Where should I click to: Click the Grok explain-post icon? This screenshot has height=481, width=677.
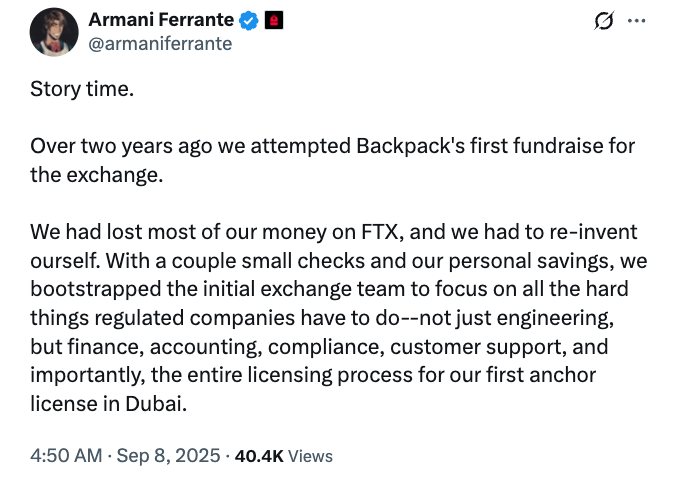(603, 21)
